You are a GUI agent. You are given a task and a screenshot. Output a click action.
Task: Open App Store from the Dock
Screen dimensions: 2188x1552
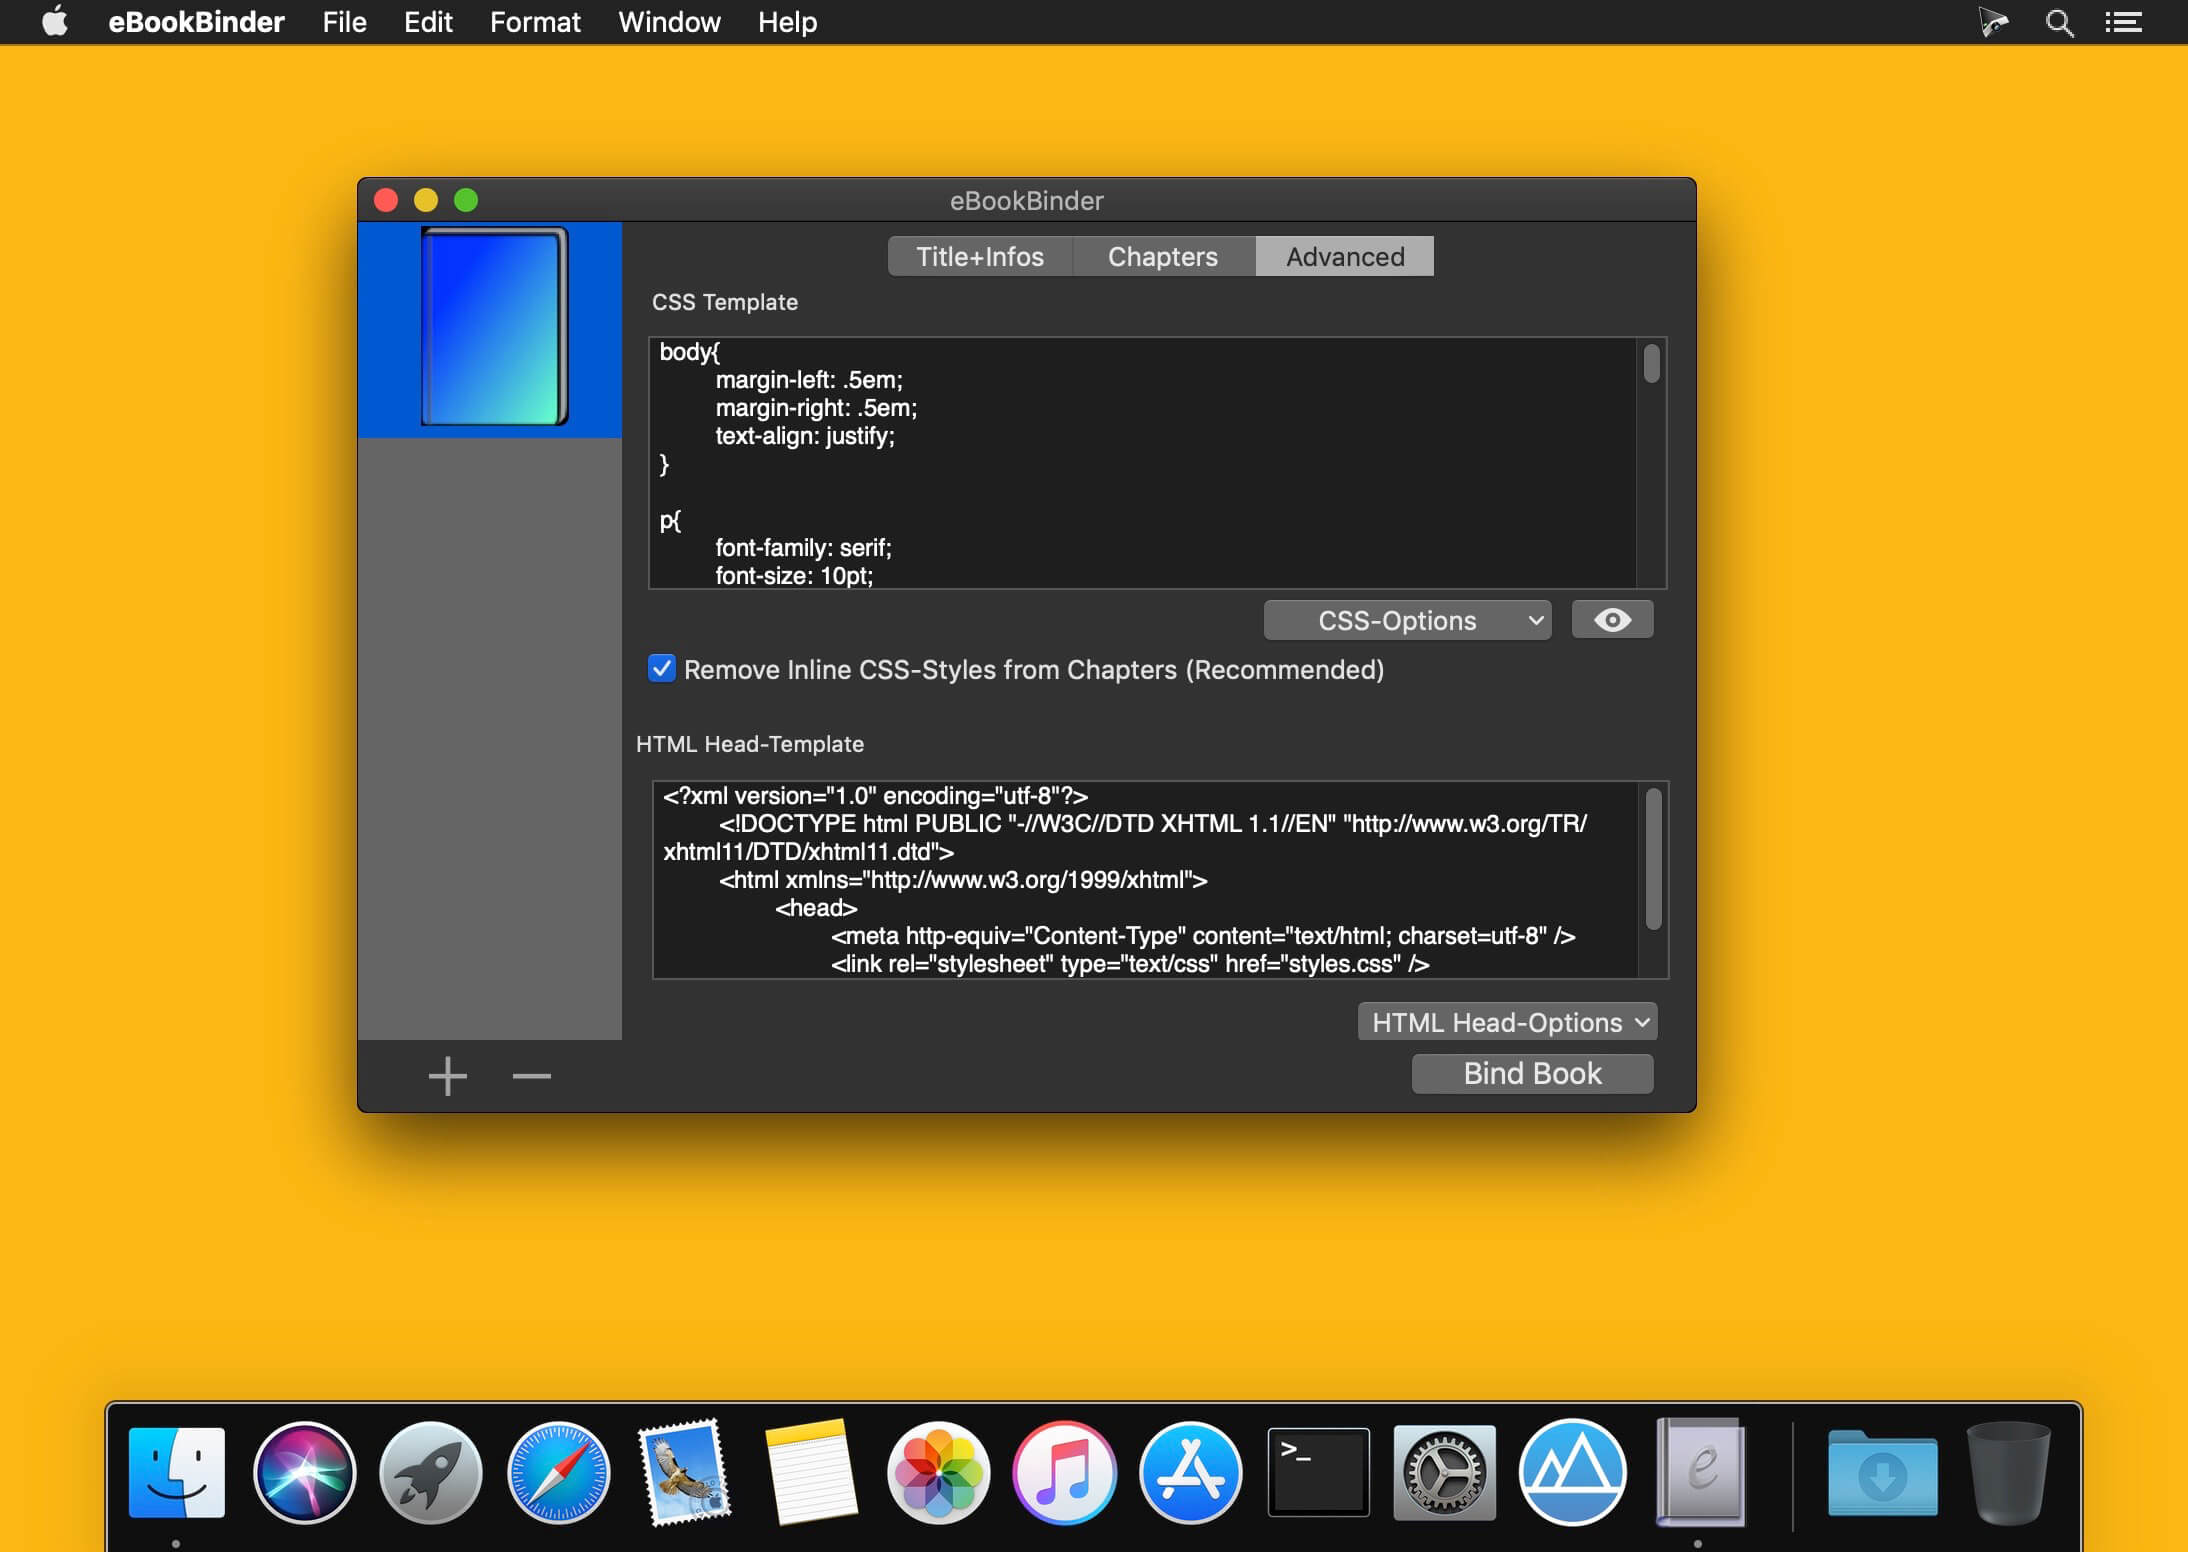pos(1190,1472)
